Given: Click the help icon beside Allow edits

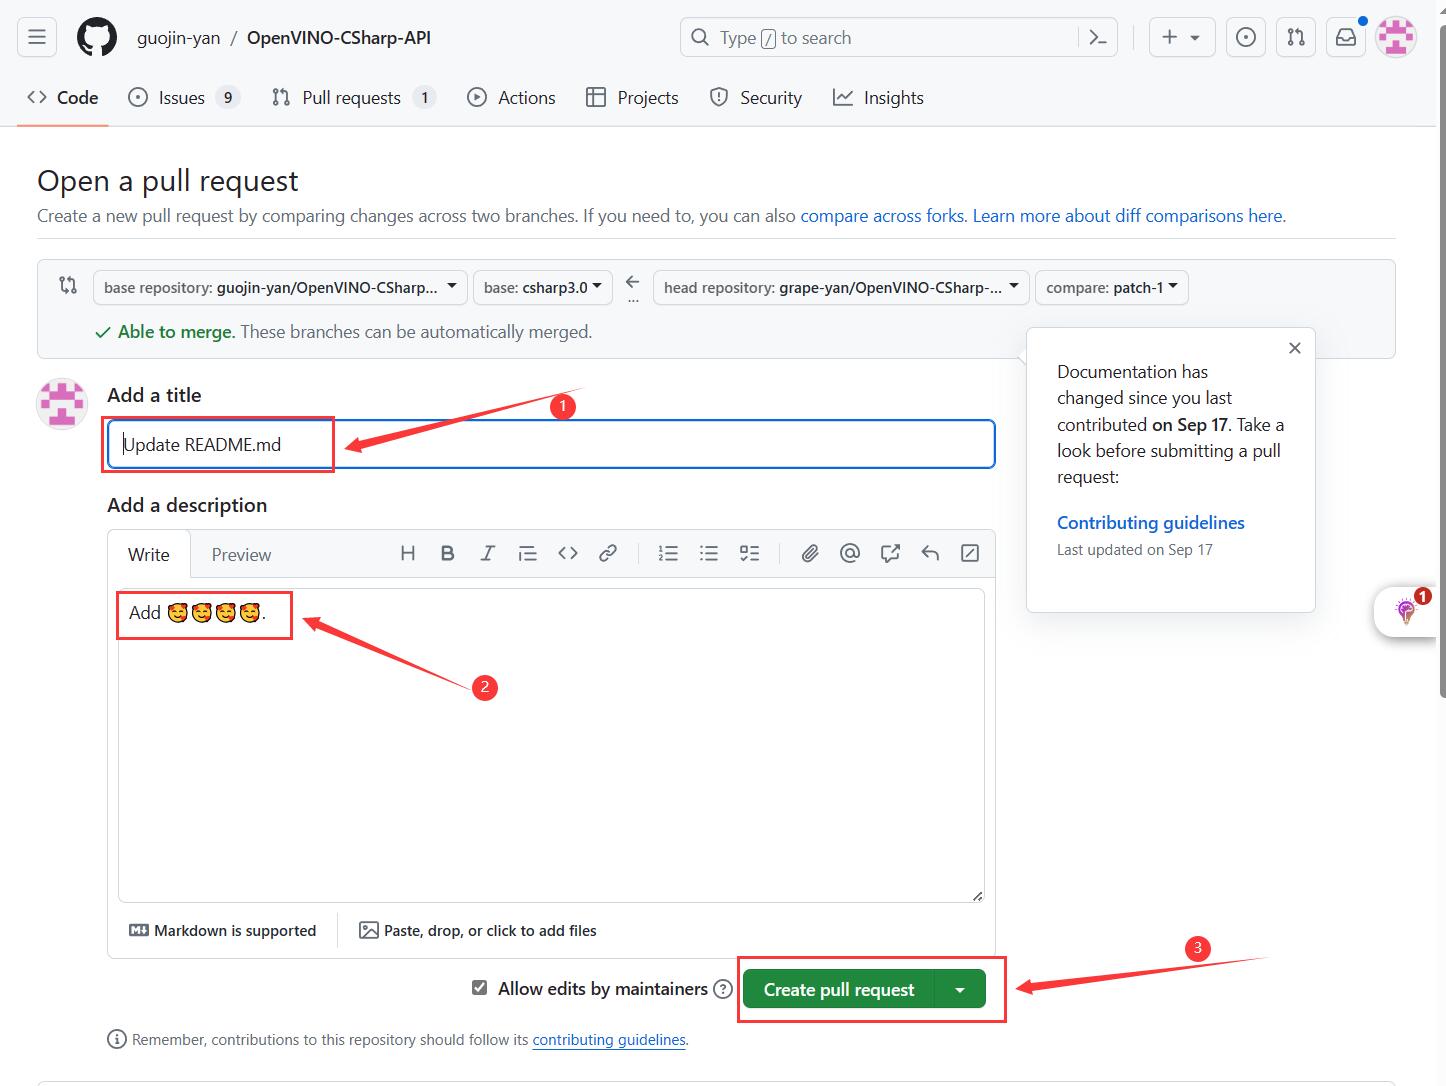Looking at the screenshot, I should [x=723, y=989].
